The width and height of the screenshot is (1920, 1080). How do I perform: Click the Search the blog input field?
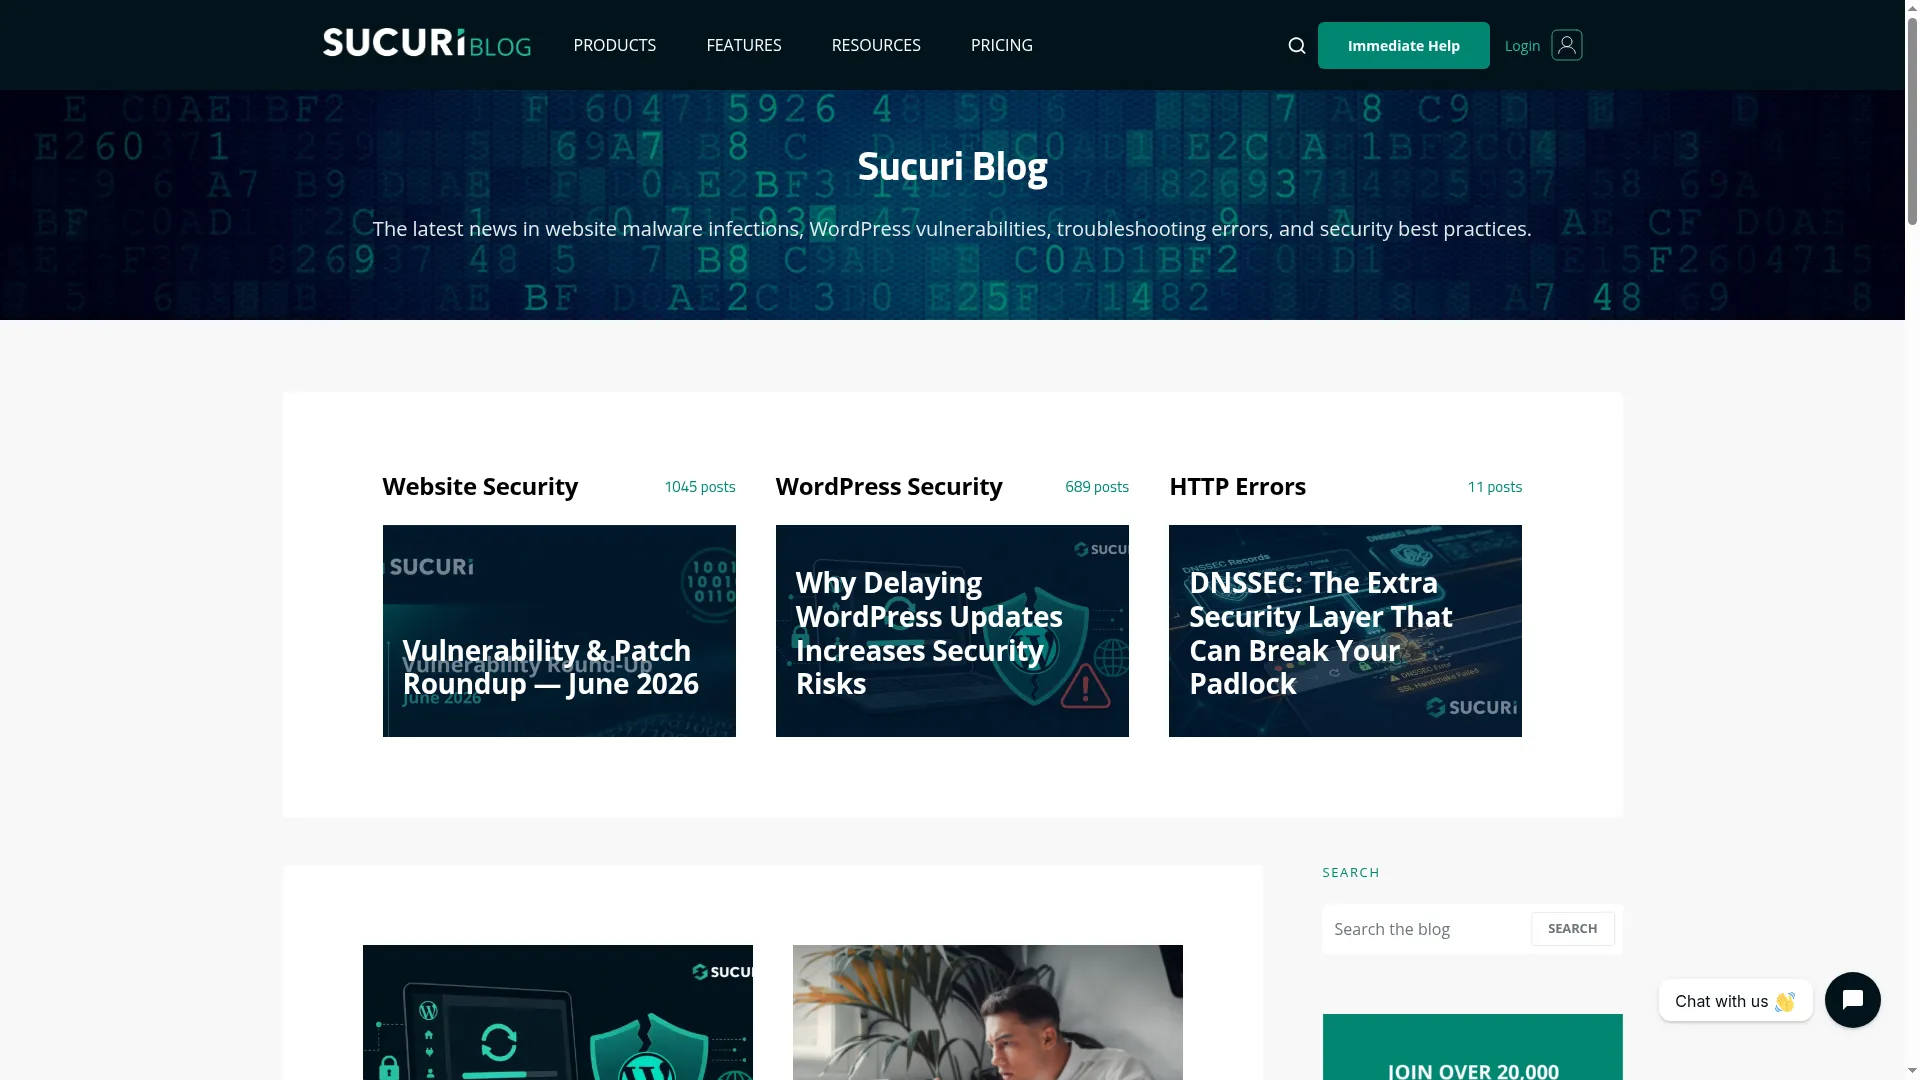click(x=1427, y=929)
